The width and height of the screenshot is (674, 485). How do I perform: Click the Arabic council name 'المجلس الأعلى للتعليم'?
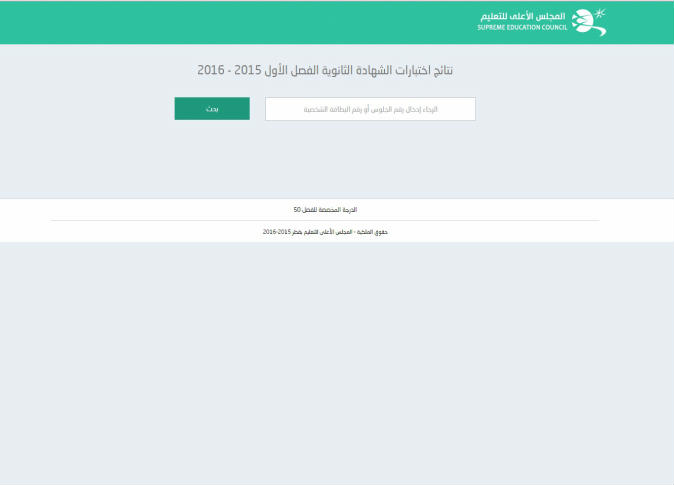[x=523, y=16]
